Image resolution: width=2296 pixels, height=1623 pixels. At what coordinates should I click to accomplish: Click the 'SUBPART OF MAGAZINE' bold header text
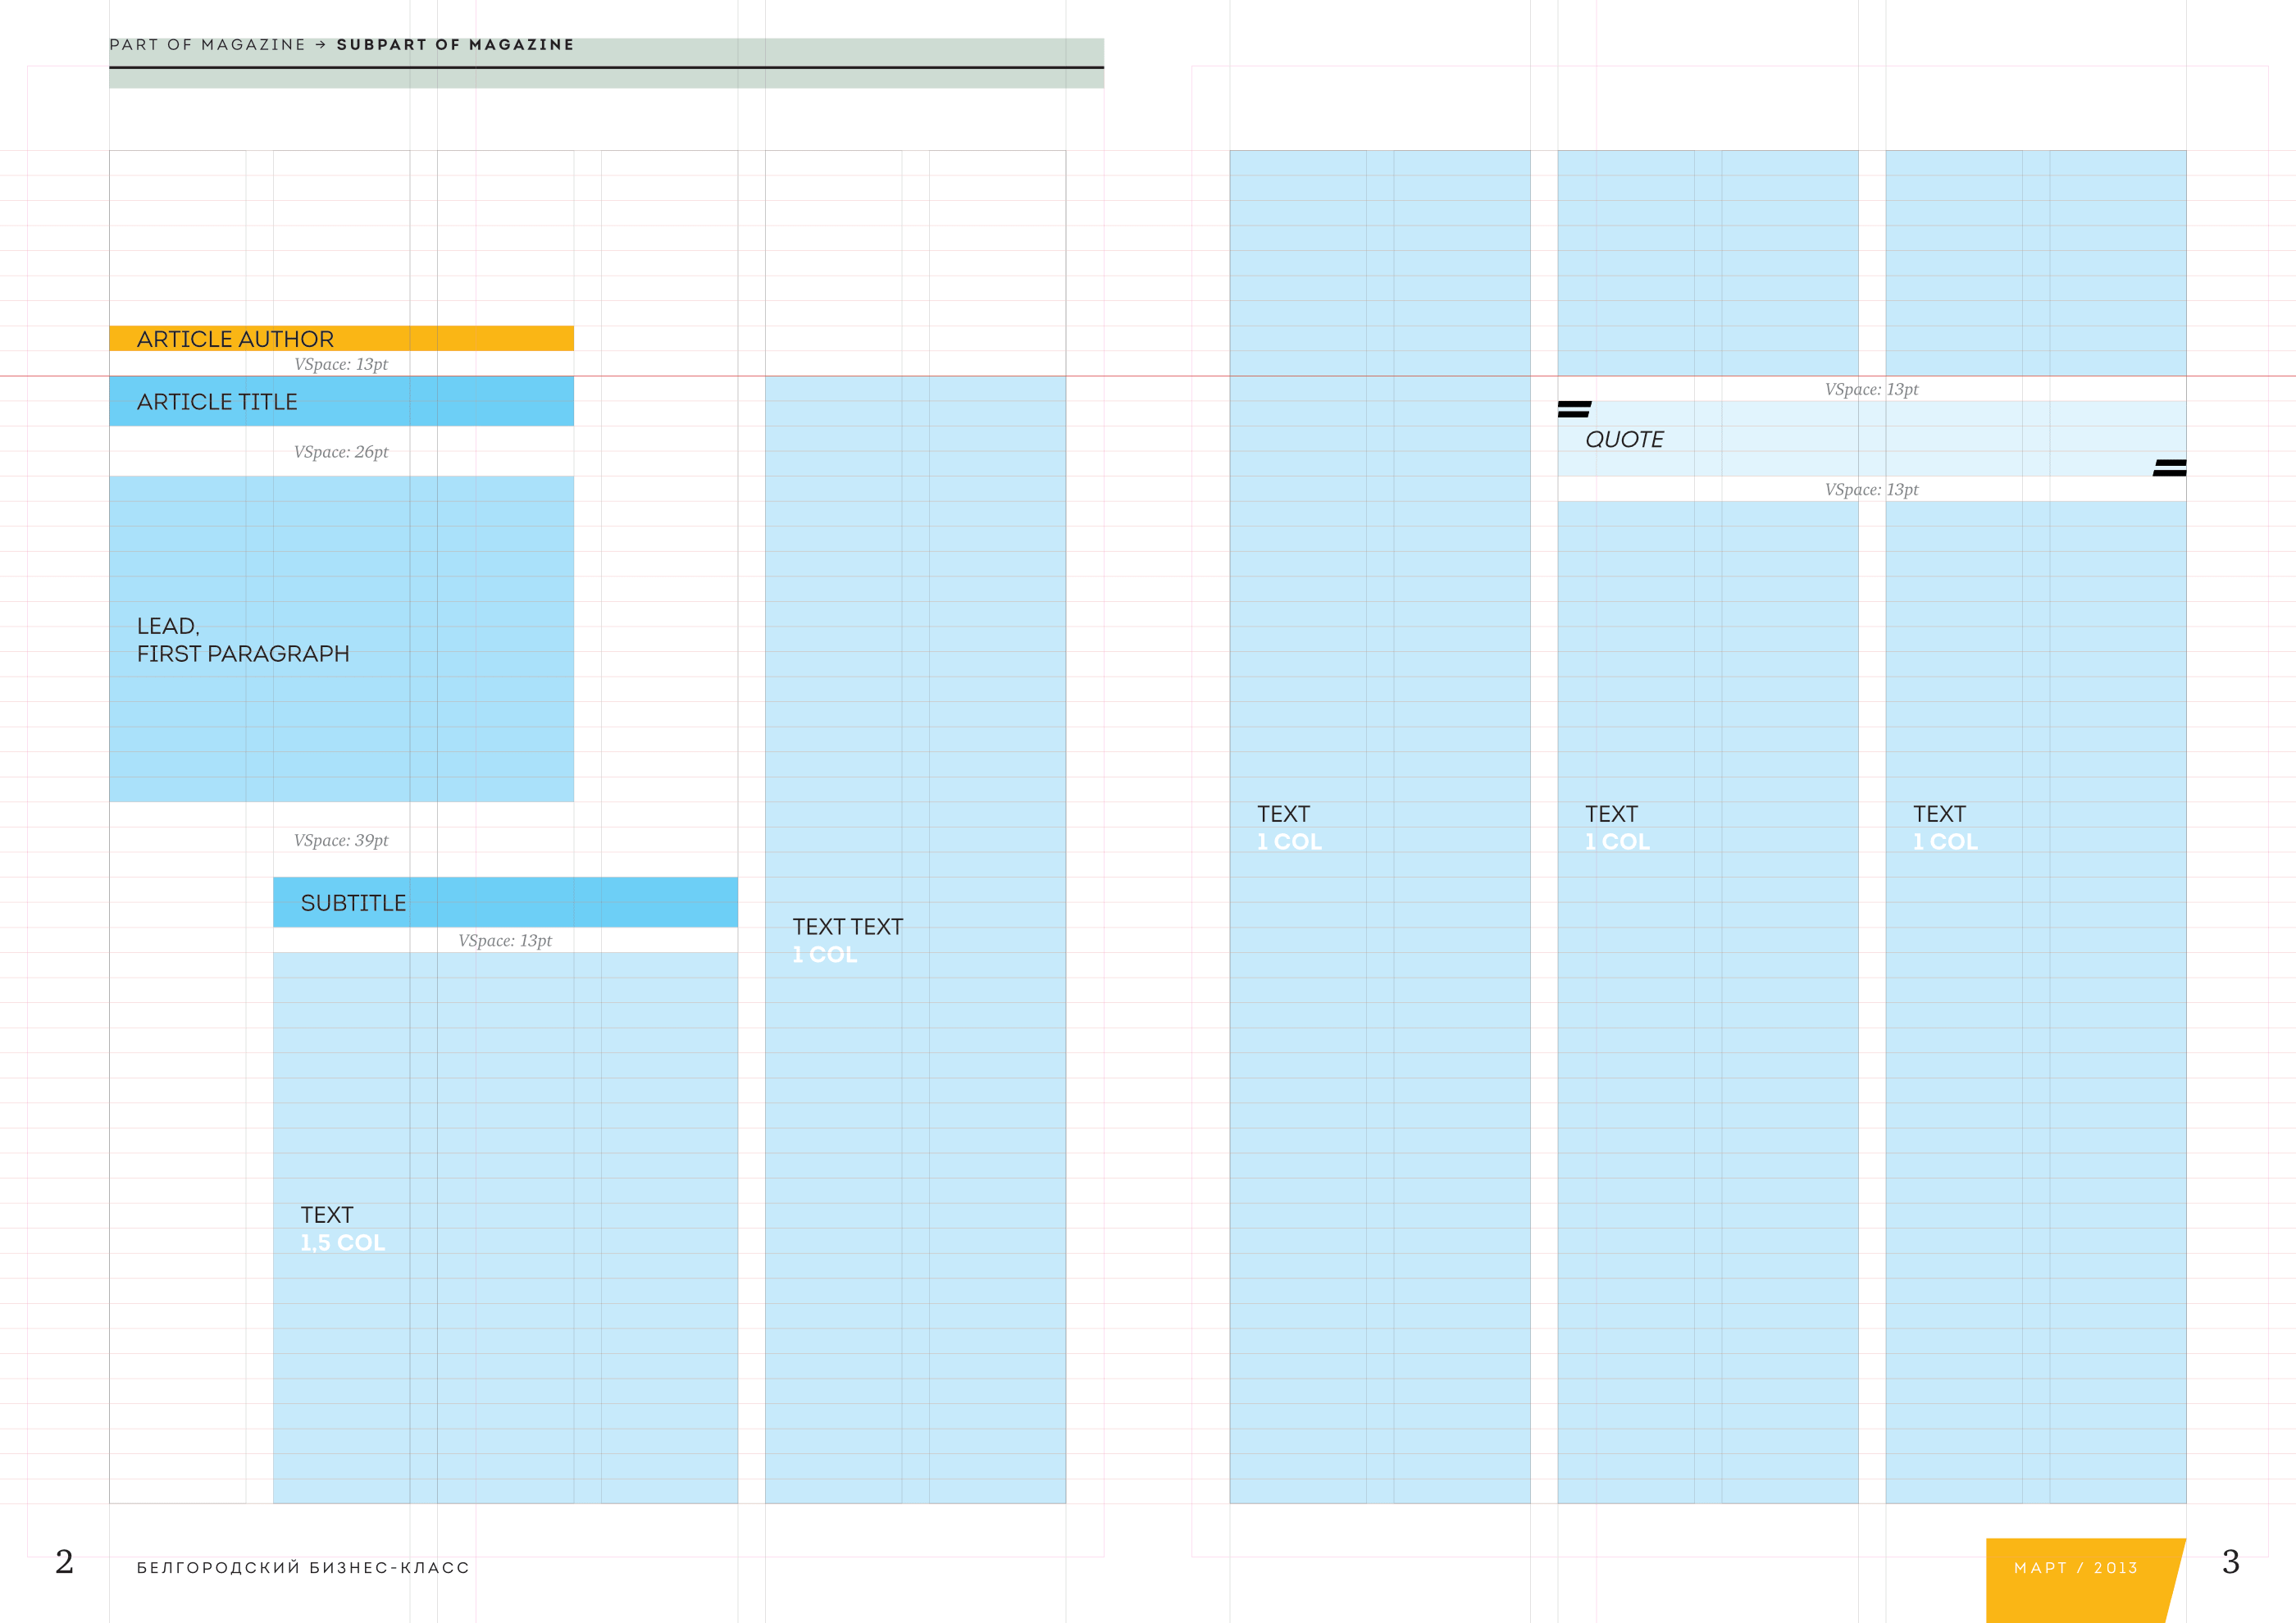[x=455, y=45]
